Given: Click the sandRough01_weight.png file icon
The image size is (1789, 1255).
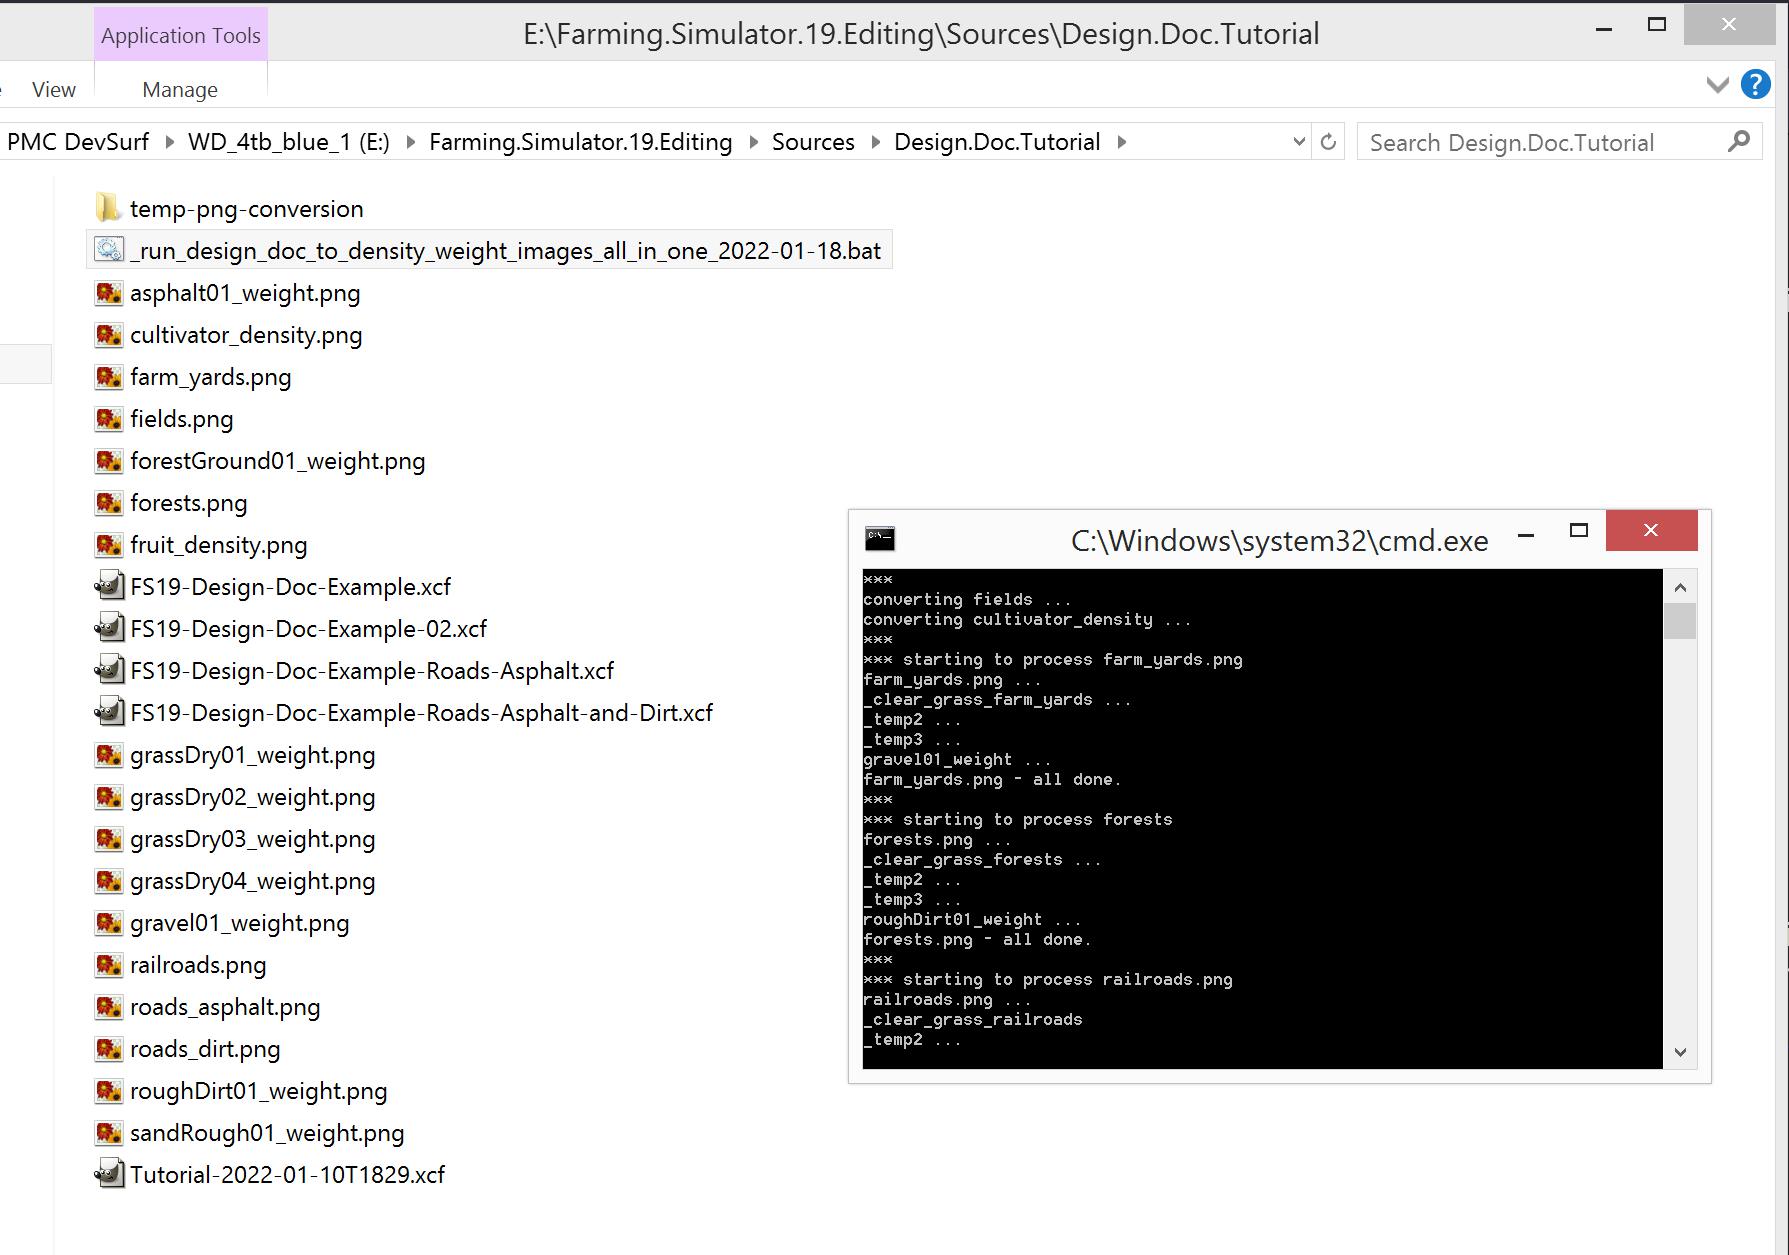Looking at the screenshot, I should [109, 1133].
